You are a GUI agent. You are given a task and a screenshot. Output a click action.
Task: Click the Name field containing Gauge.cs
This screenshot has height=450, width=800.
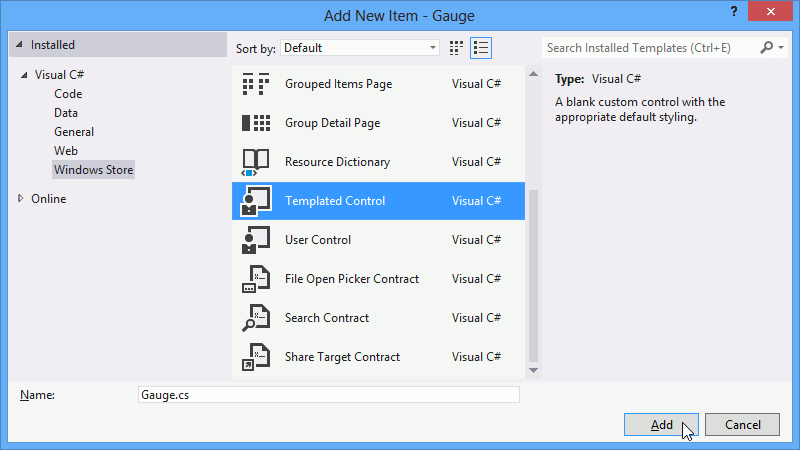coord(329,395)
